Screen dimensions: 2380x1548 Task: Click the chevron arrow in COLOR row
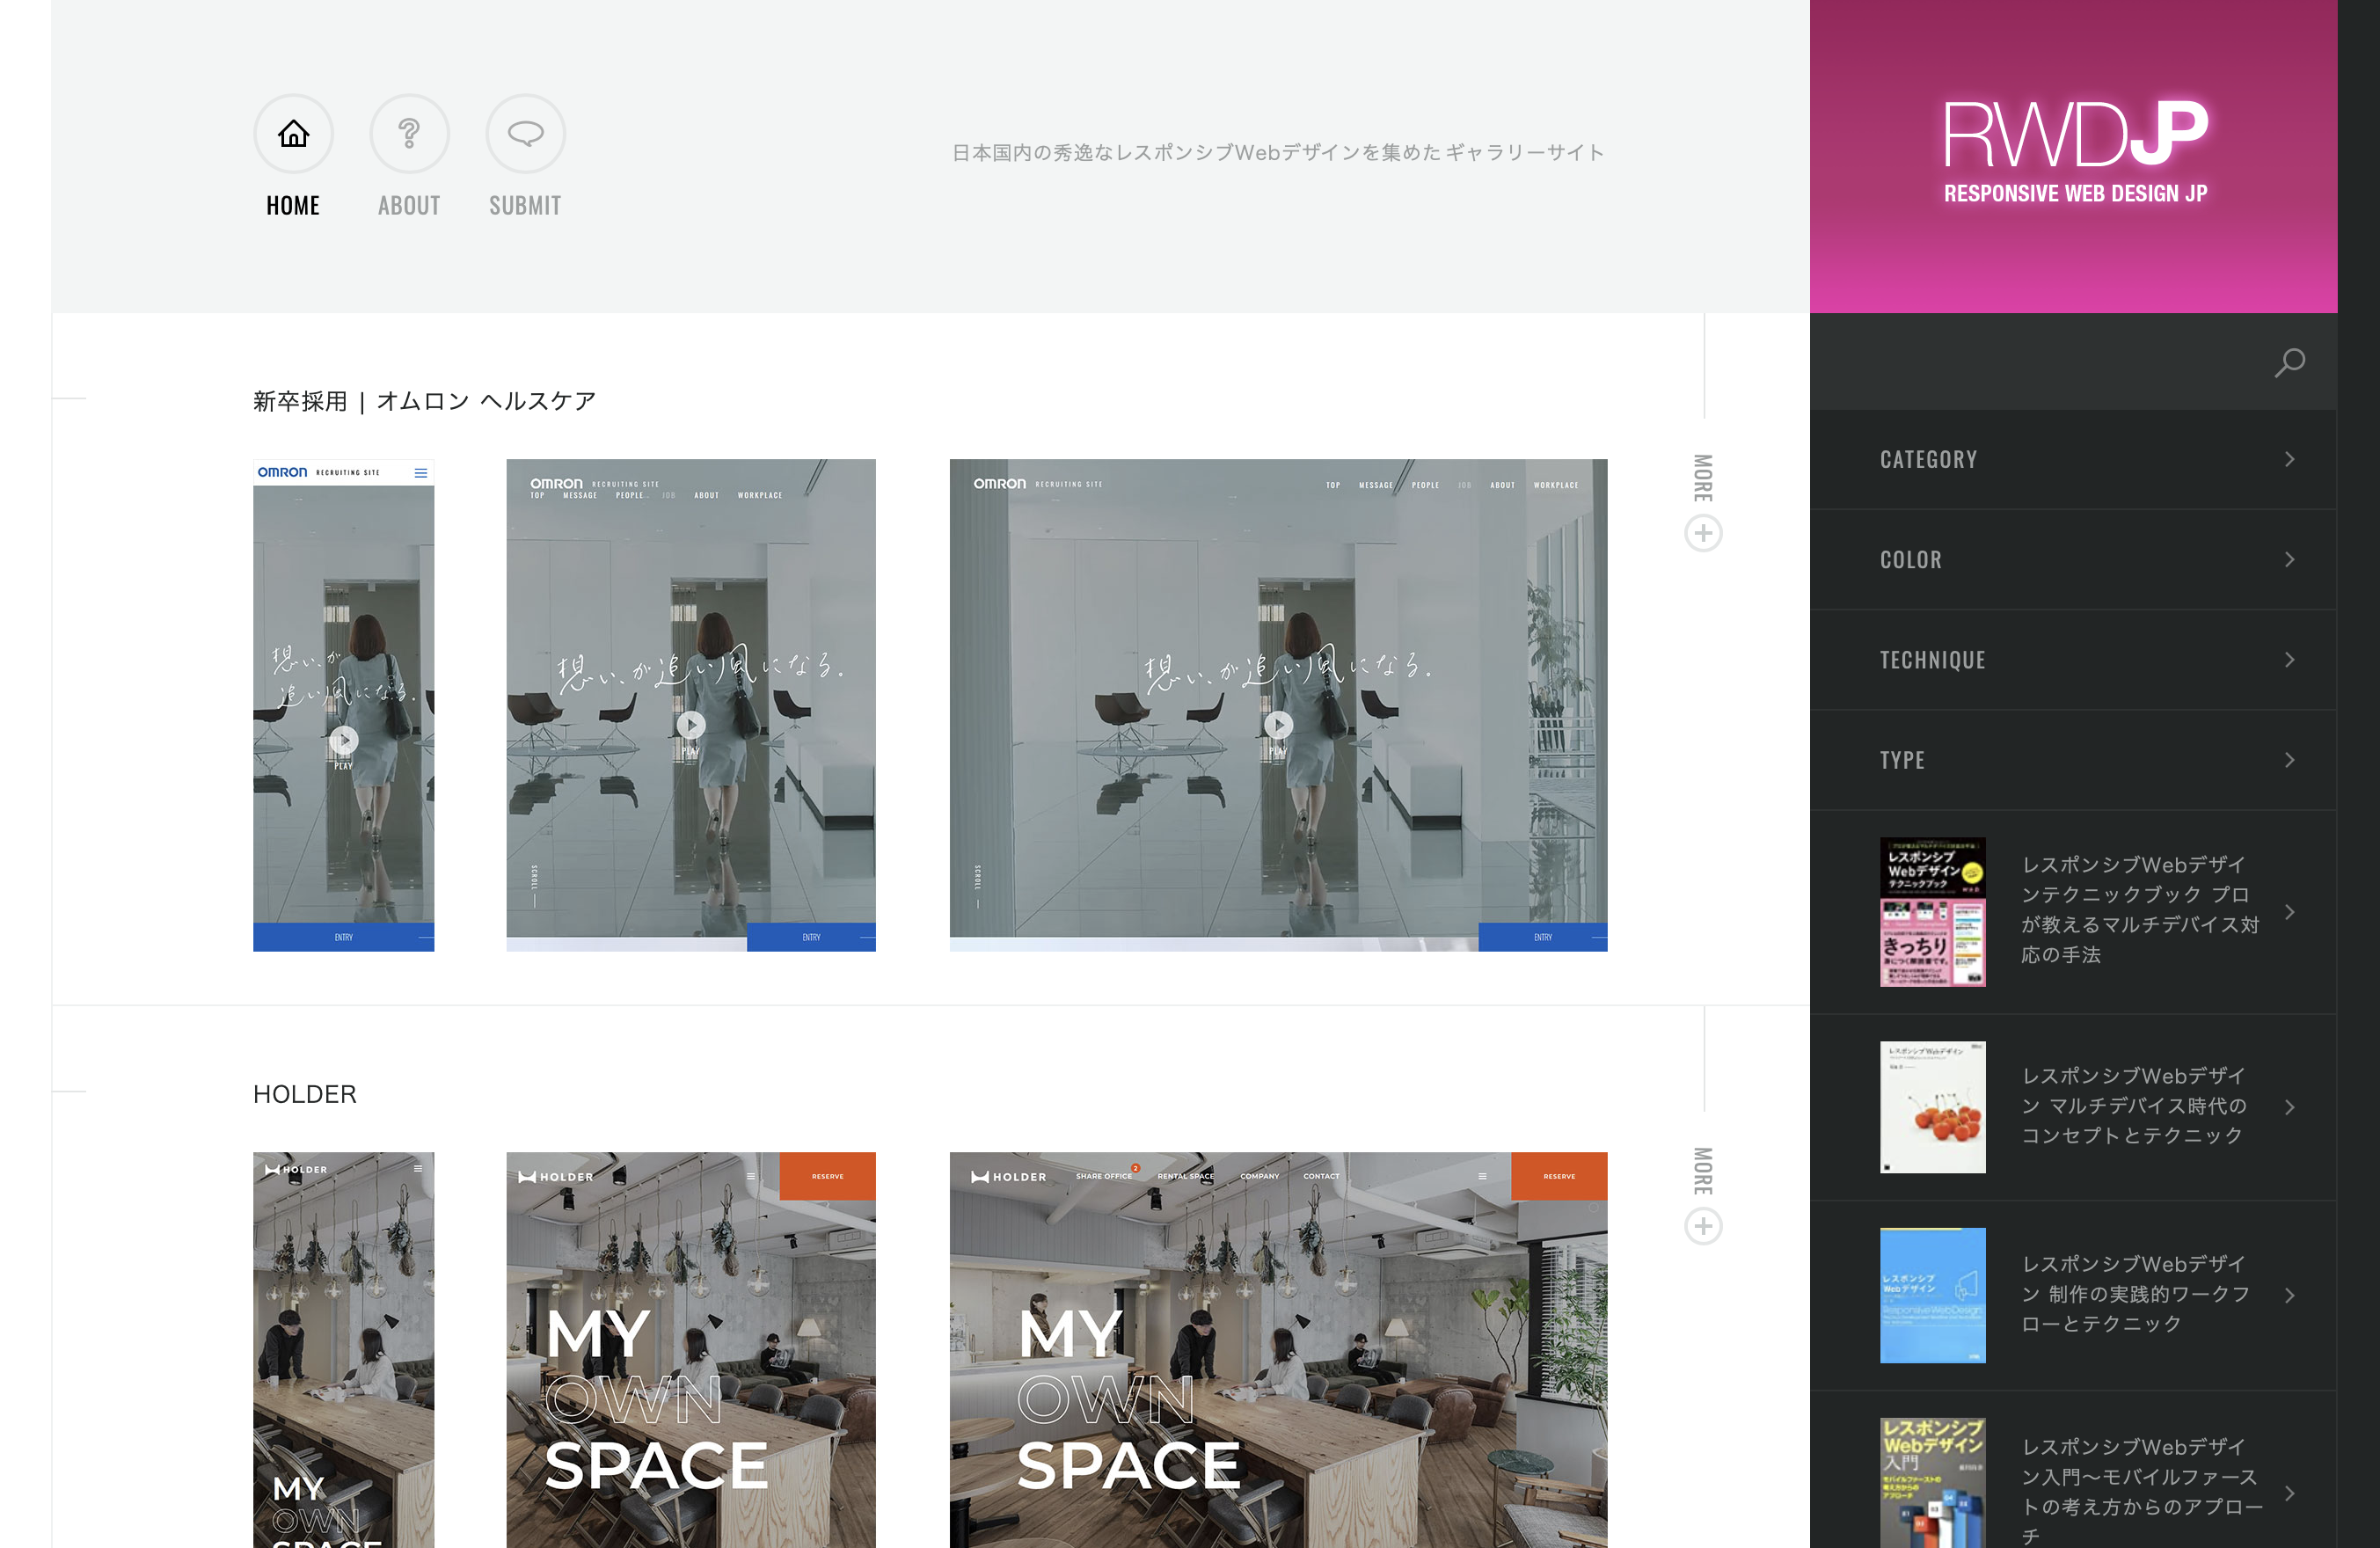click(2289, 559)
